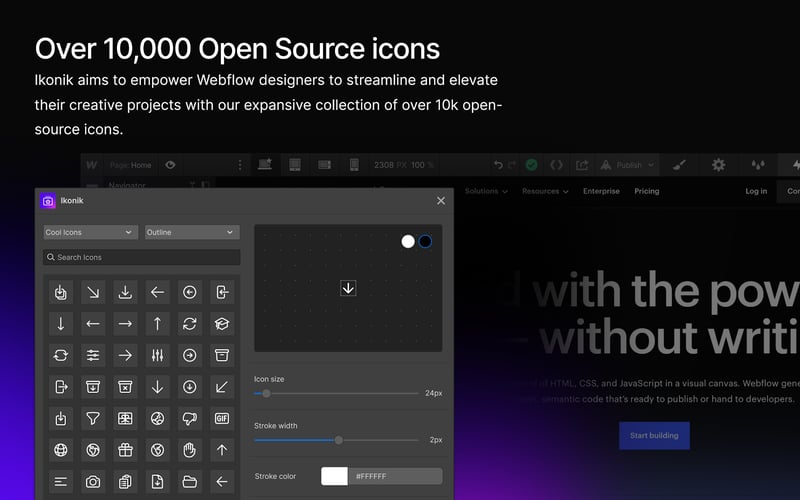This screenshot has height=500, width=800.
Task: Click the Log in link
Action: click(756, 191)
